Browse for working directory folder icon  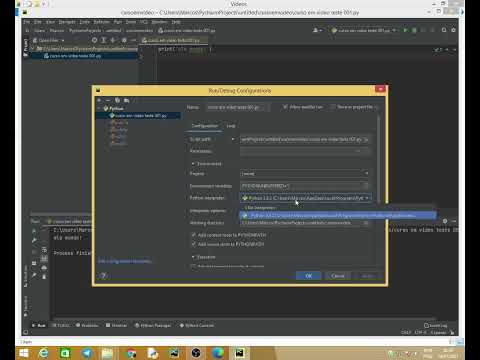366,223
